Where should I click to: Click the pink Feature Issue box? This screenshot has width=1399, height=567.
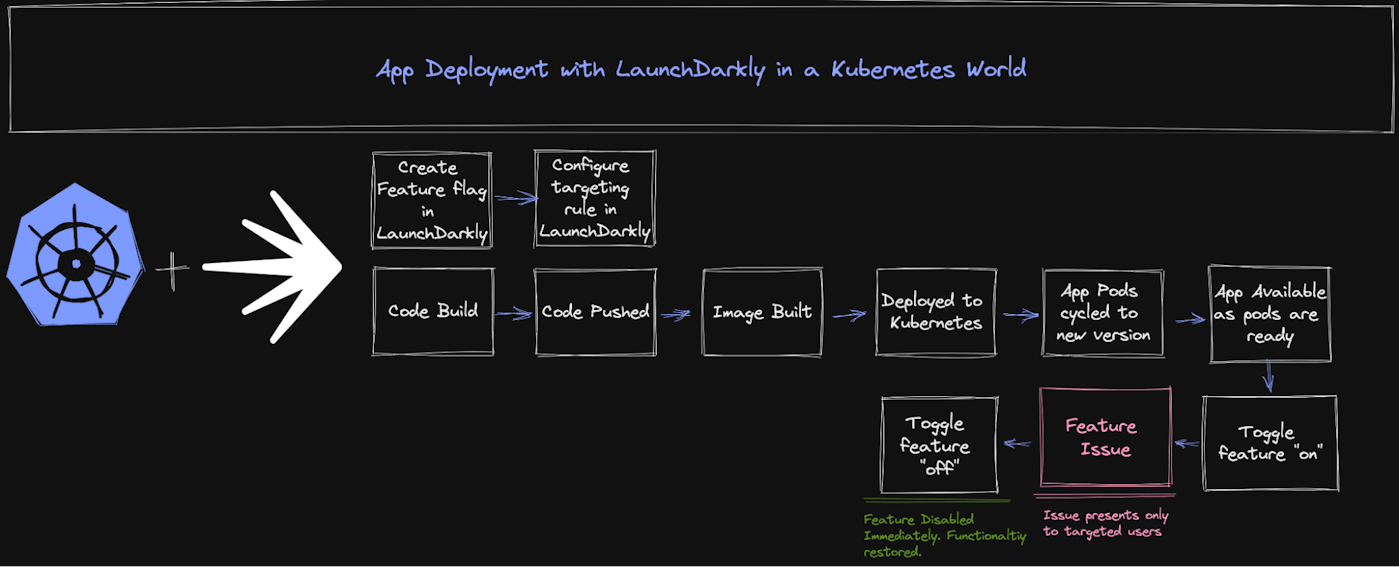pos(1105,438)
